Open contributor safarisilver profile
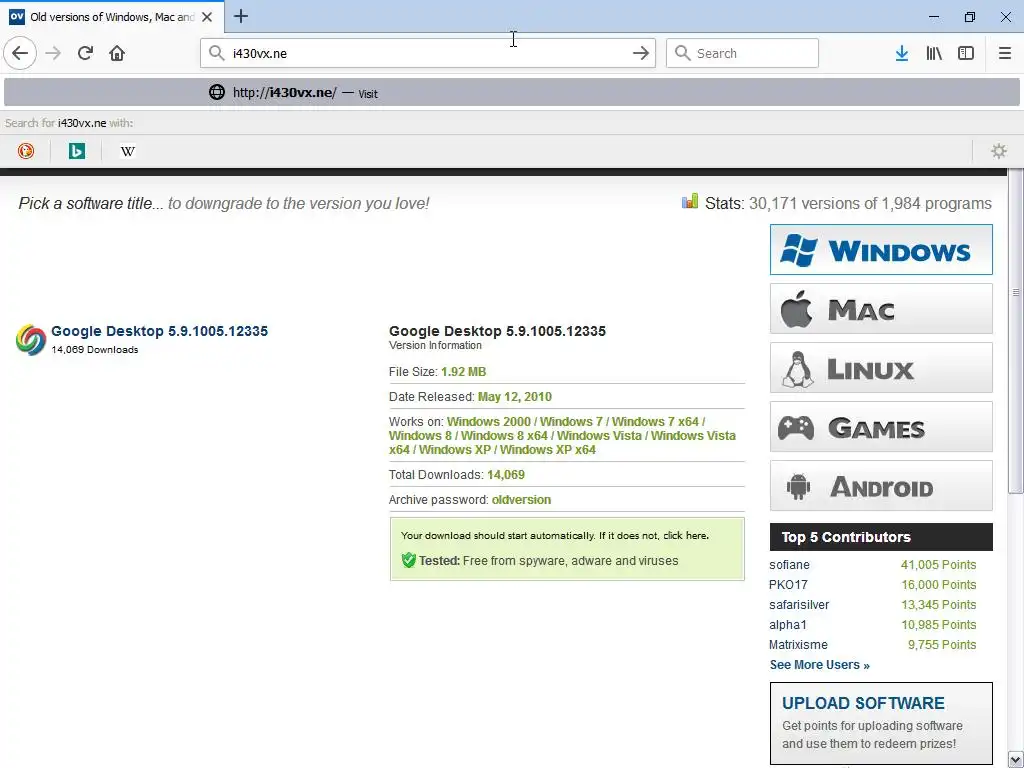 799,605
